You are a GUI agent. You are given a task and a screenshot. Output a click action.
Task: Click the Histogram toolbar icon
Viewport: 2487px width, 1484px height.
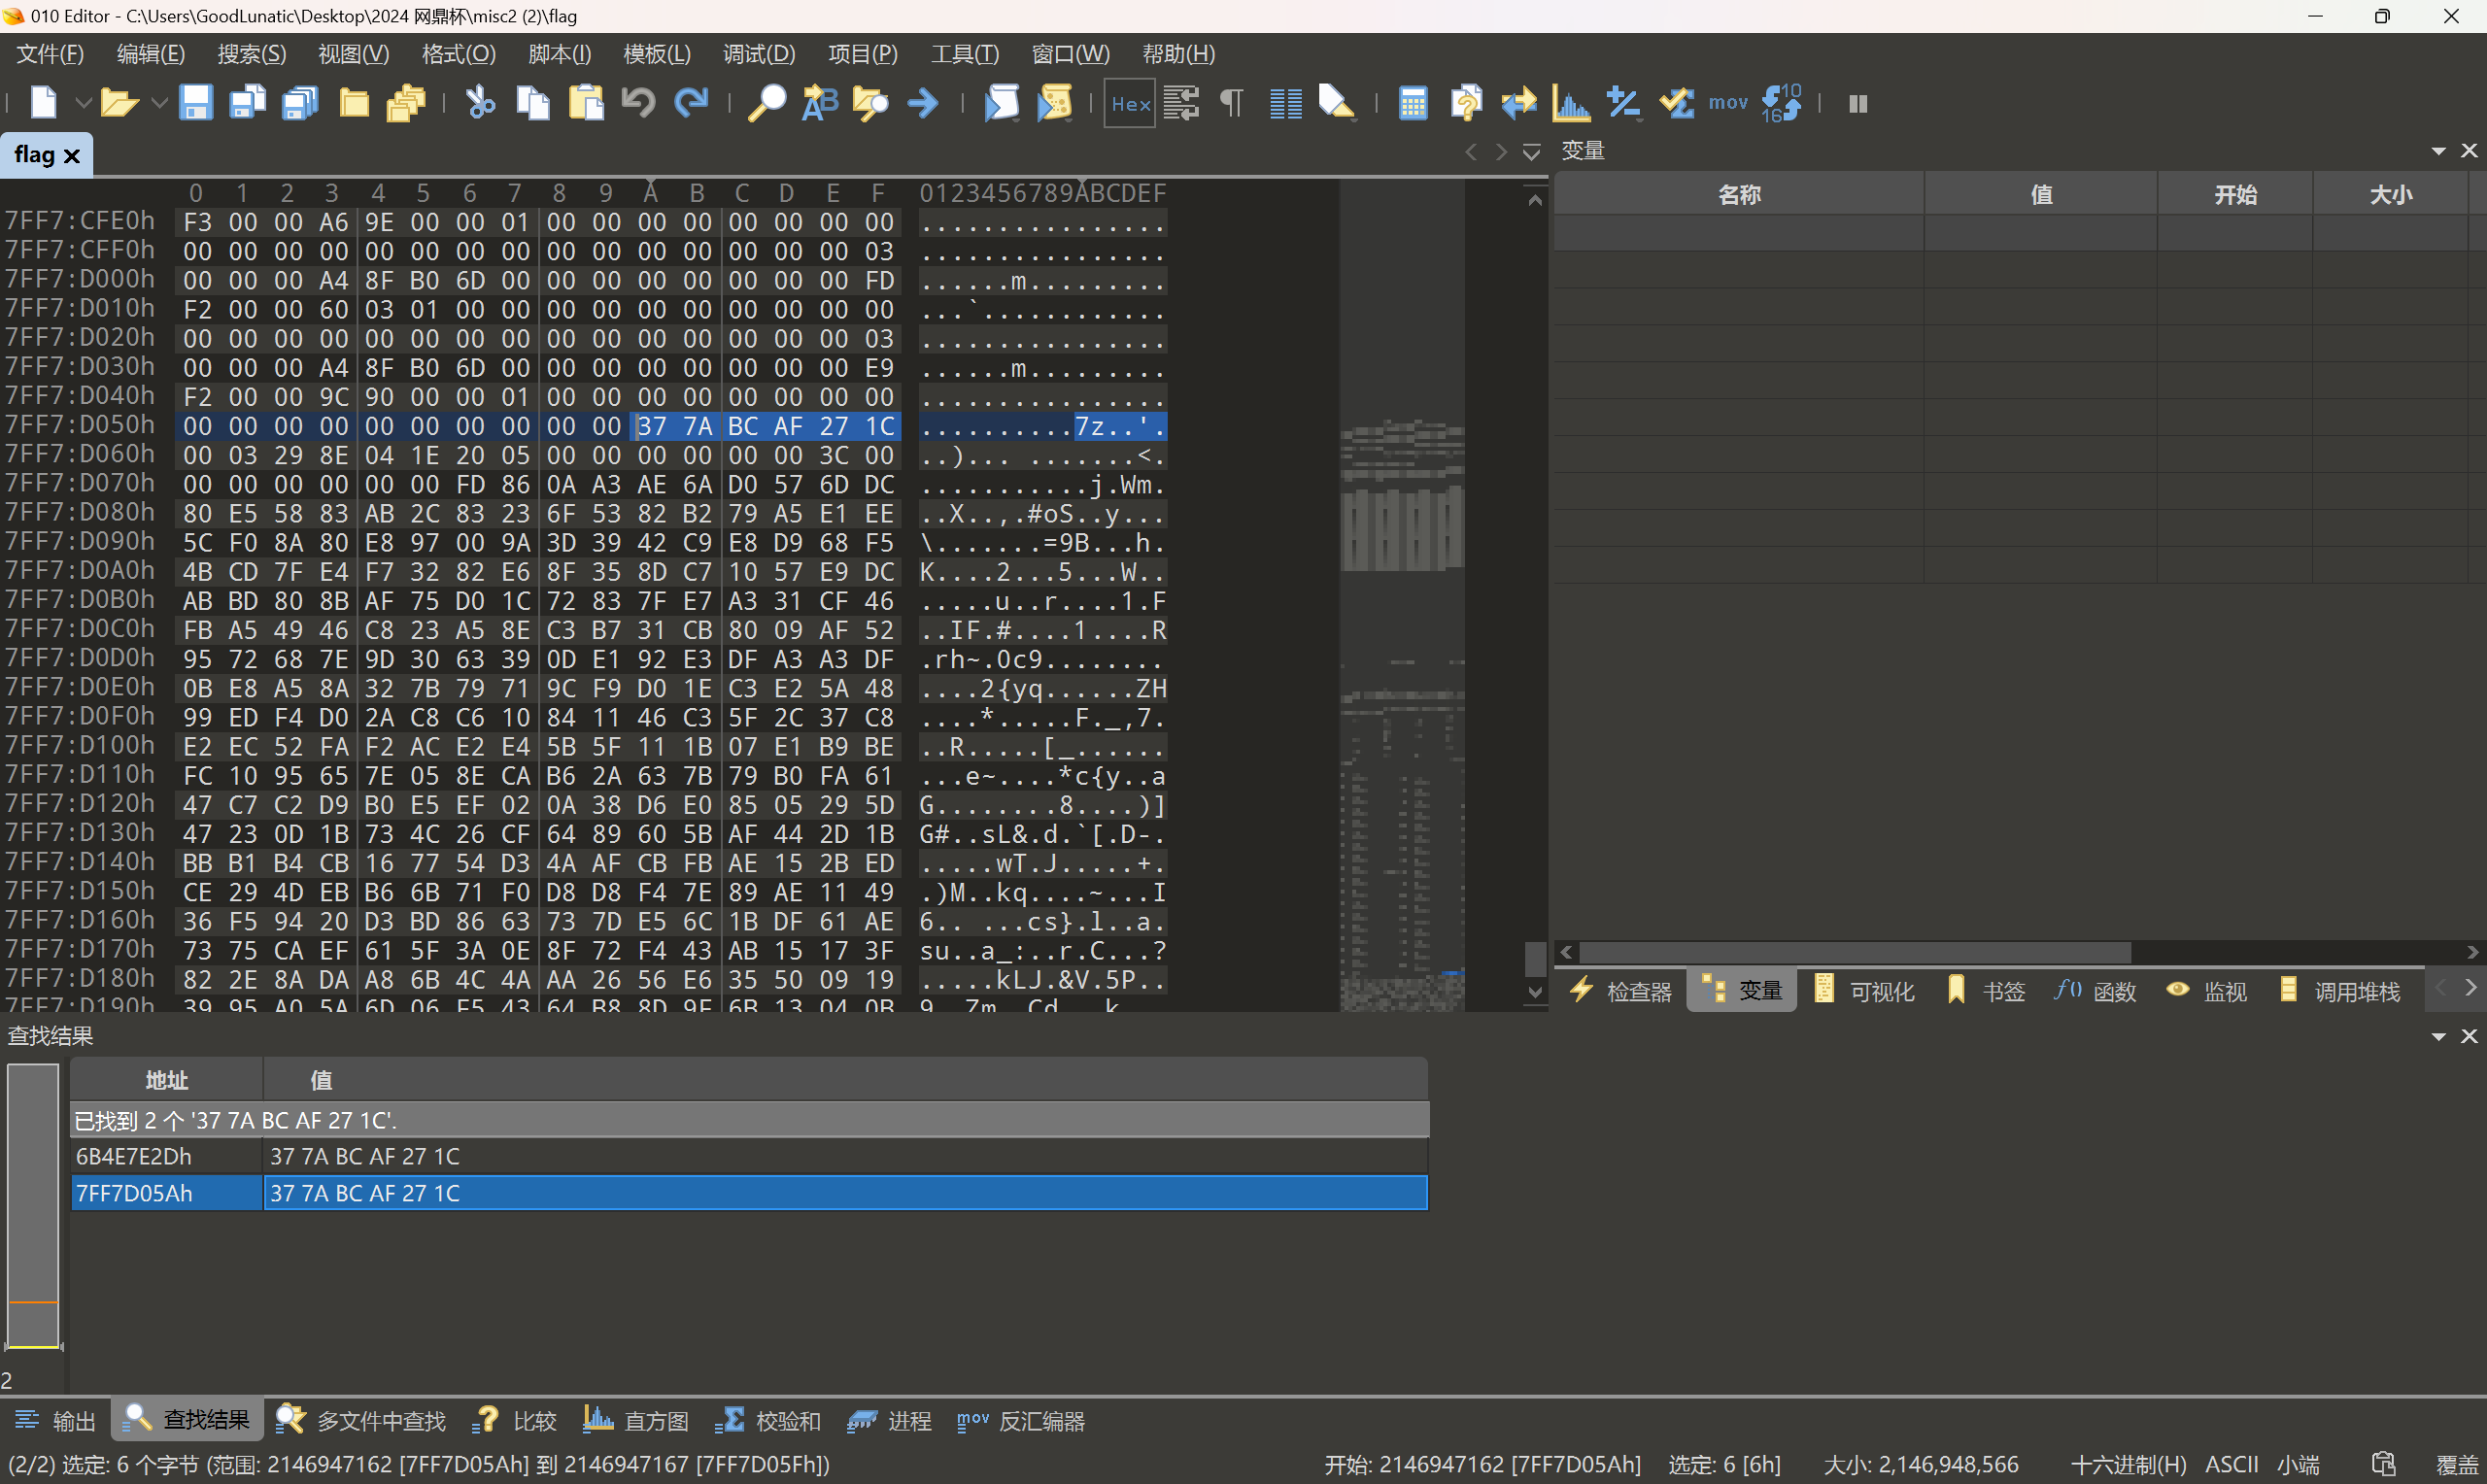pyautogui.click(x=1570, y=103)
